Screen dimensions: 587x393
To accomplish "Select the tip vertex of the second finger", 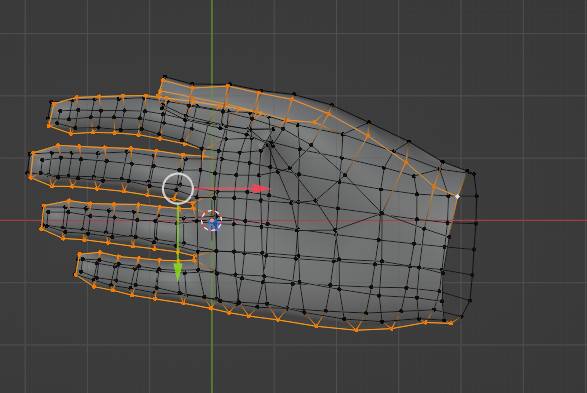I will pos(27,173).
